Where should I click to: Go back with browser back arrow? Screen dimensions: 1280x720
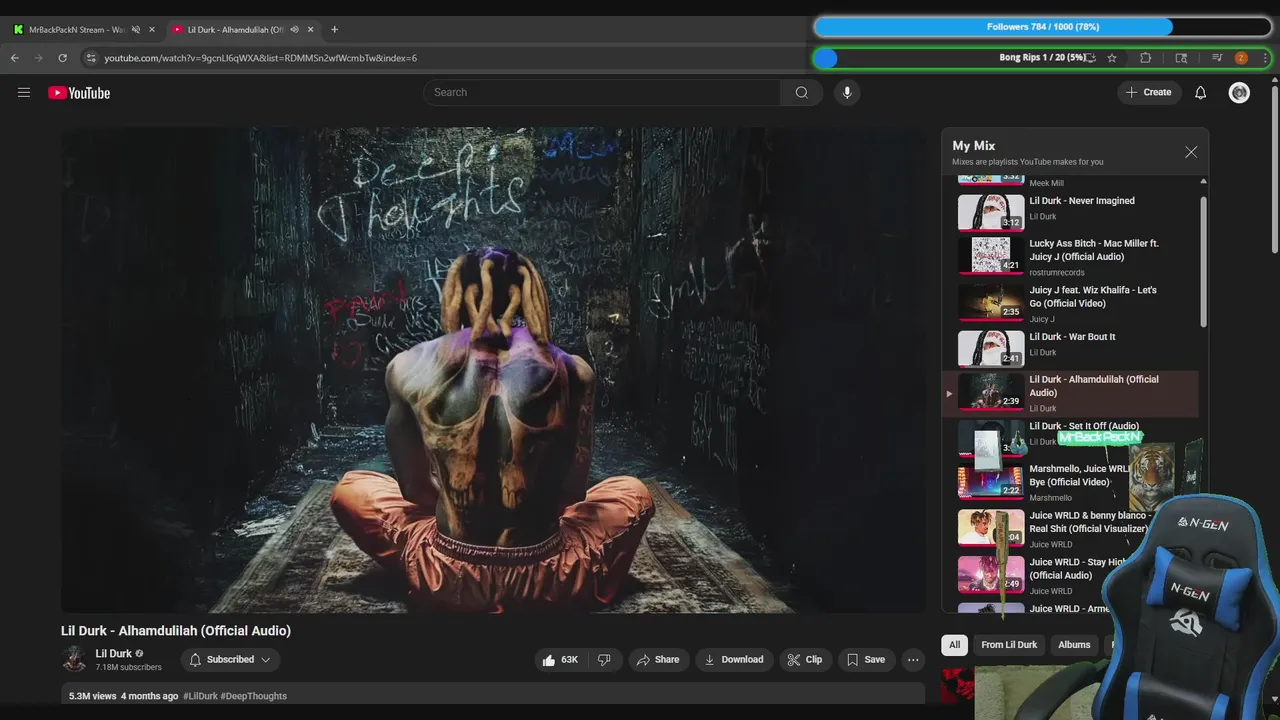[15, 58]
